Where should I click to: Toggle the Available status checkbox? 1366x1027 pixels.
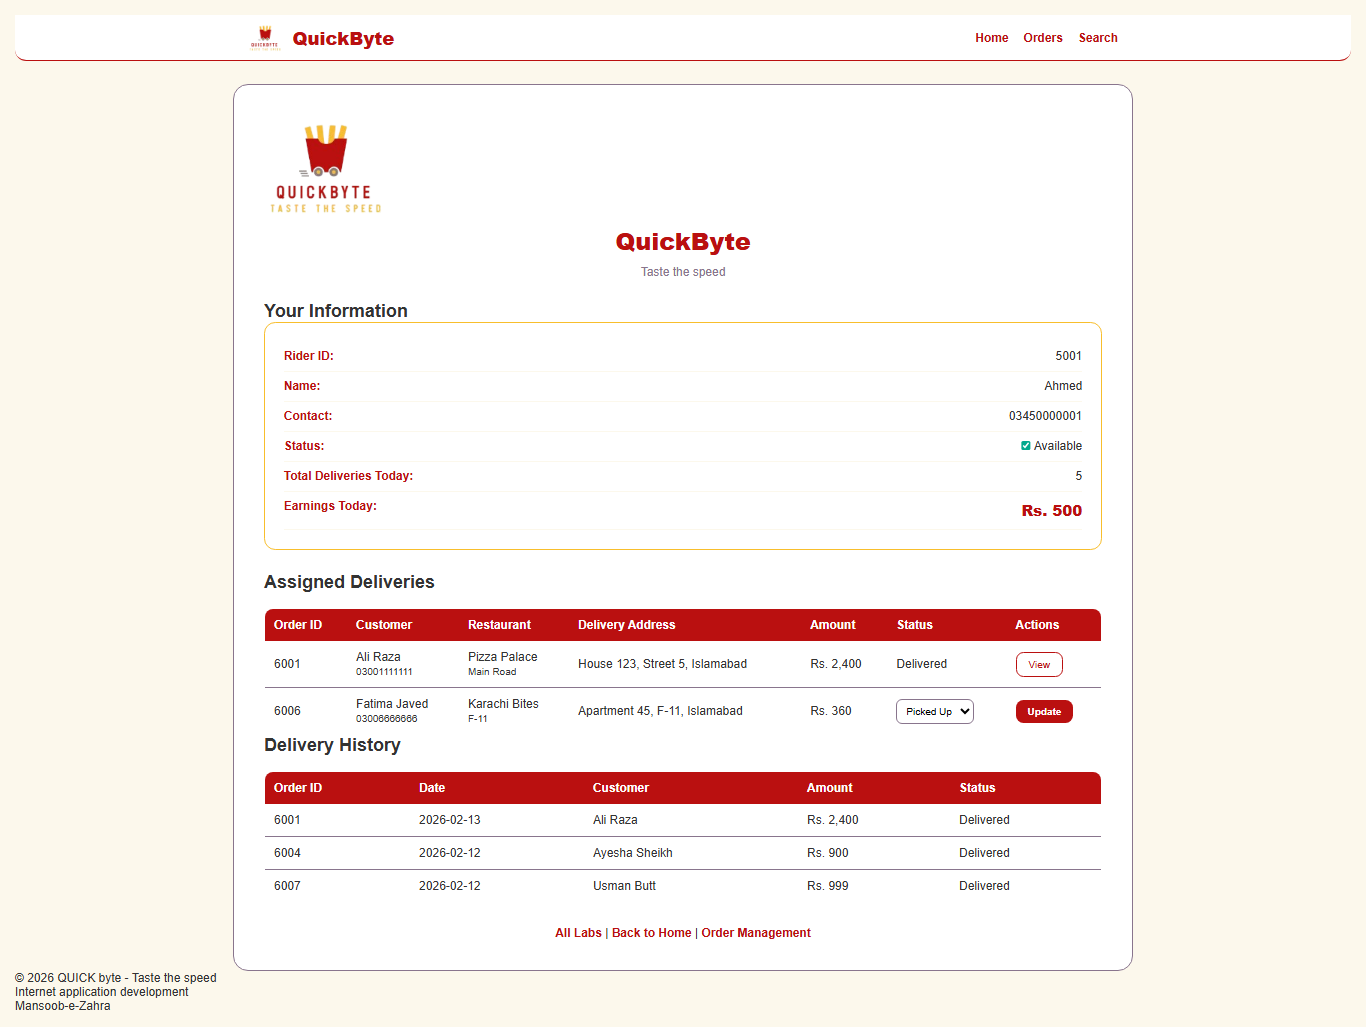point(1025,445)
